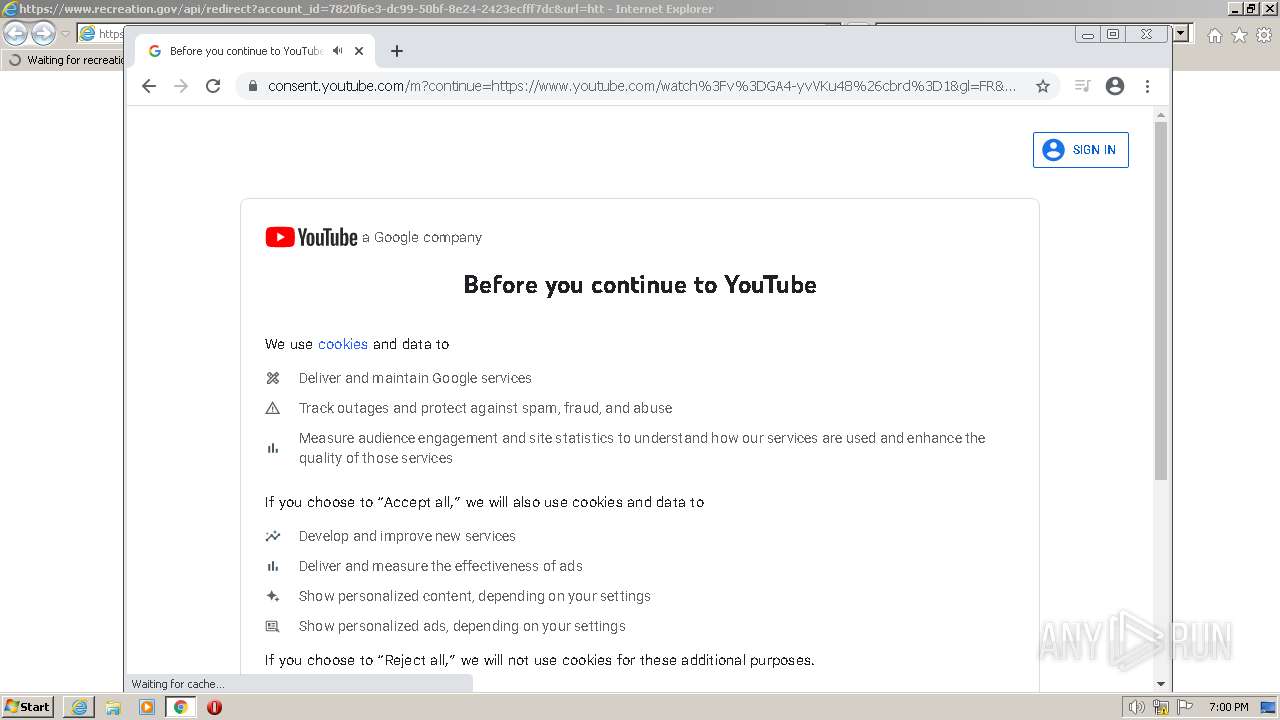1280x720 pixels.
Task: Click Chrome's back arrow button
Action: 149,86
